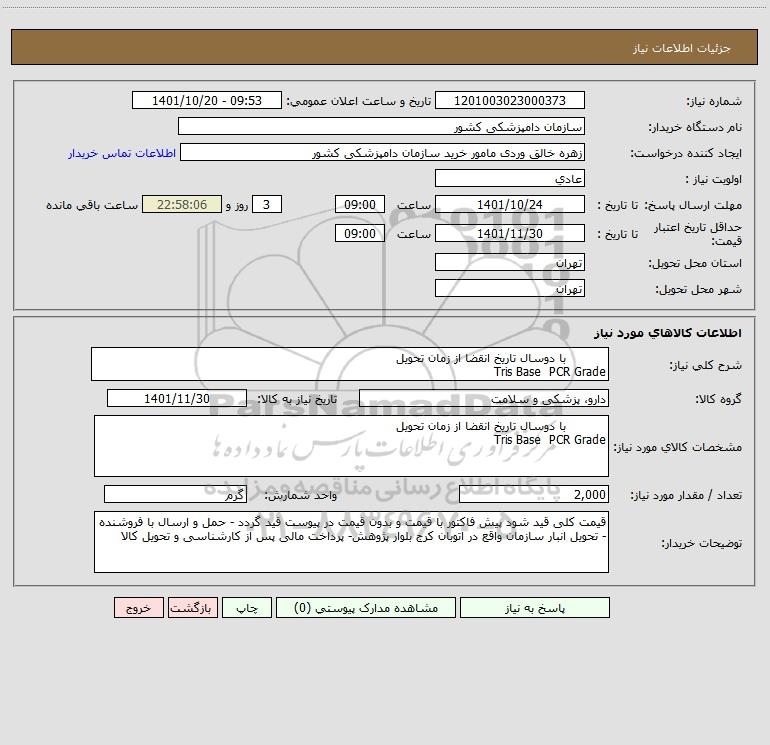Image resolution: width=770 pixels, height=745 pixels.
Task: Click response deadline date field 1401/10/24
Action: pyautogui.click(x=510, y=204)
